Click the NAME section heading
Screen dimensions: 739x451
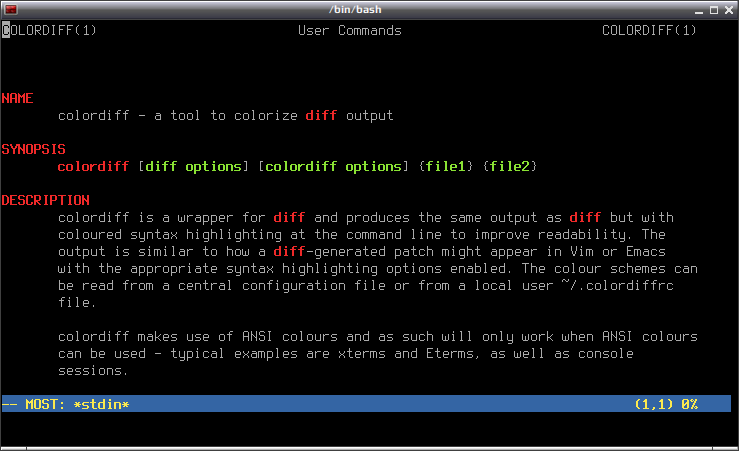17,98
